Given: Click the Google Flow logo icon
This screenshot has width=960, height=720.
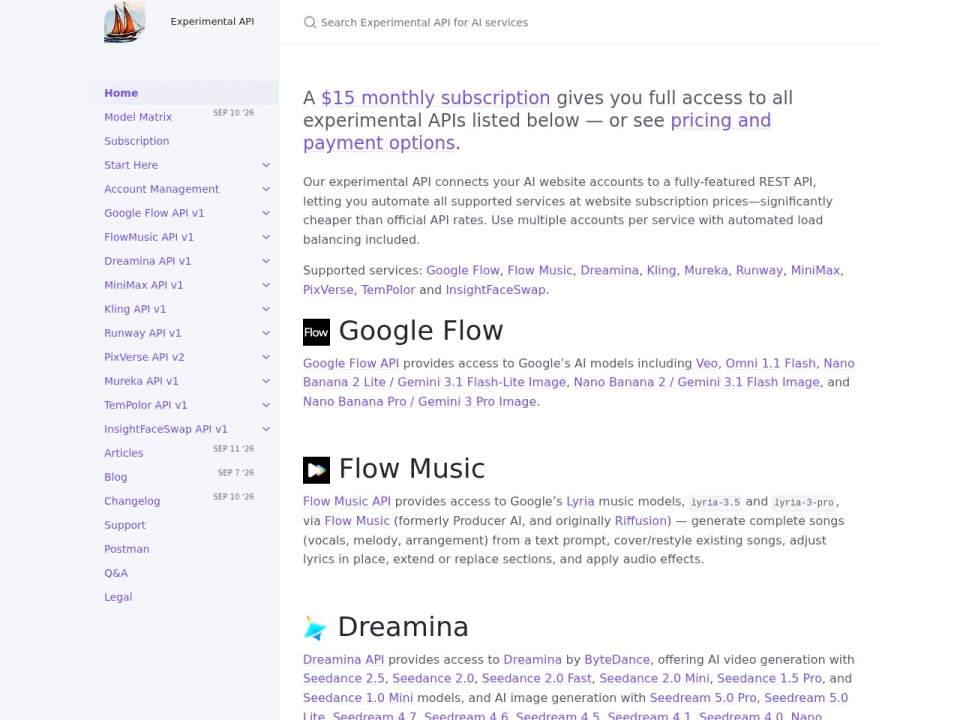Looking at the screenshot, I should (316, 332).
